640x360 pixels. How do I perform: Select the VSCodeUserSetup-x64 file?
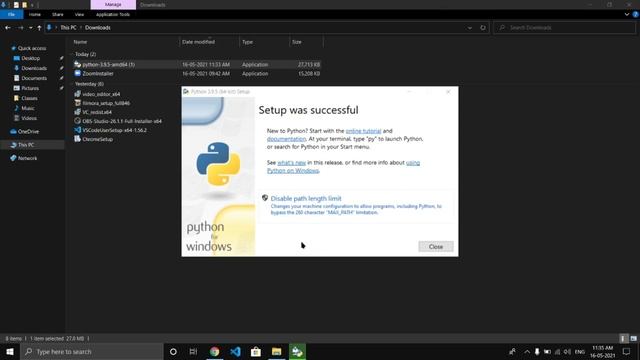[114, 130]
